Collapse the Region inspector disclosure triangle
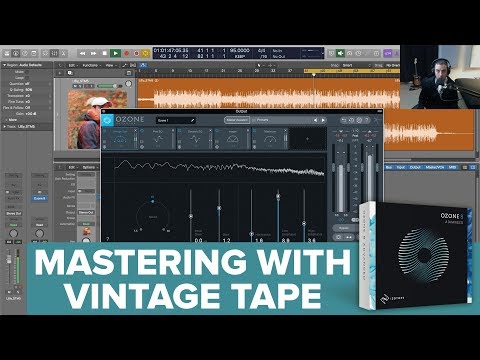This screenshot has width=480, height=360. click(x=4, y=65)
